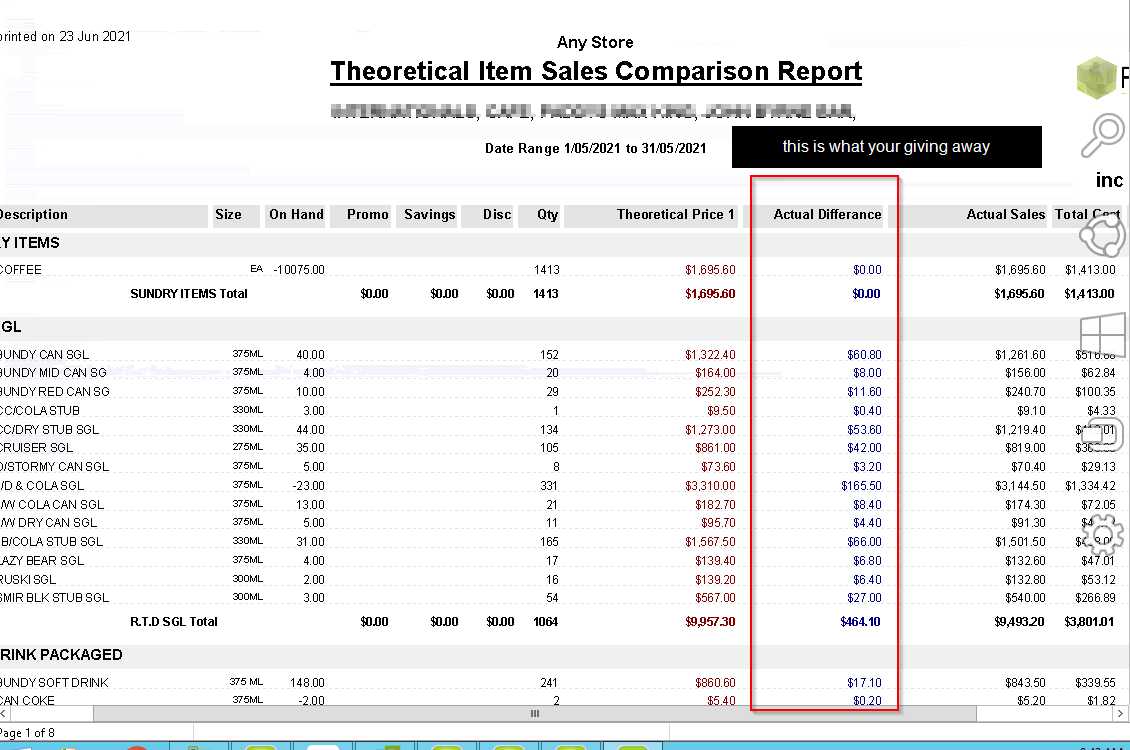Image resolution: width=1130 pixels, height=750 pixels.
Task: Open the Search charm magnifier icon
Action: pos(1103,135)
